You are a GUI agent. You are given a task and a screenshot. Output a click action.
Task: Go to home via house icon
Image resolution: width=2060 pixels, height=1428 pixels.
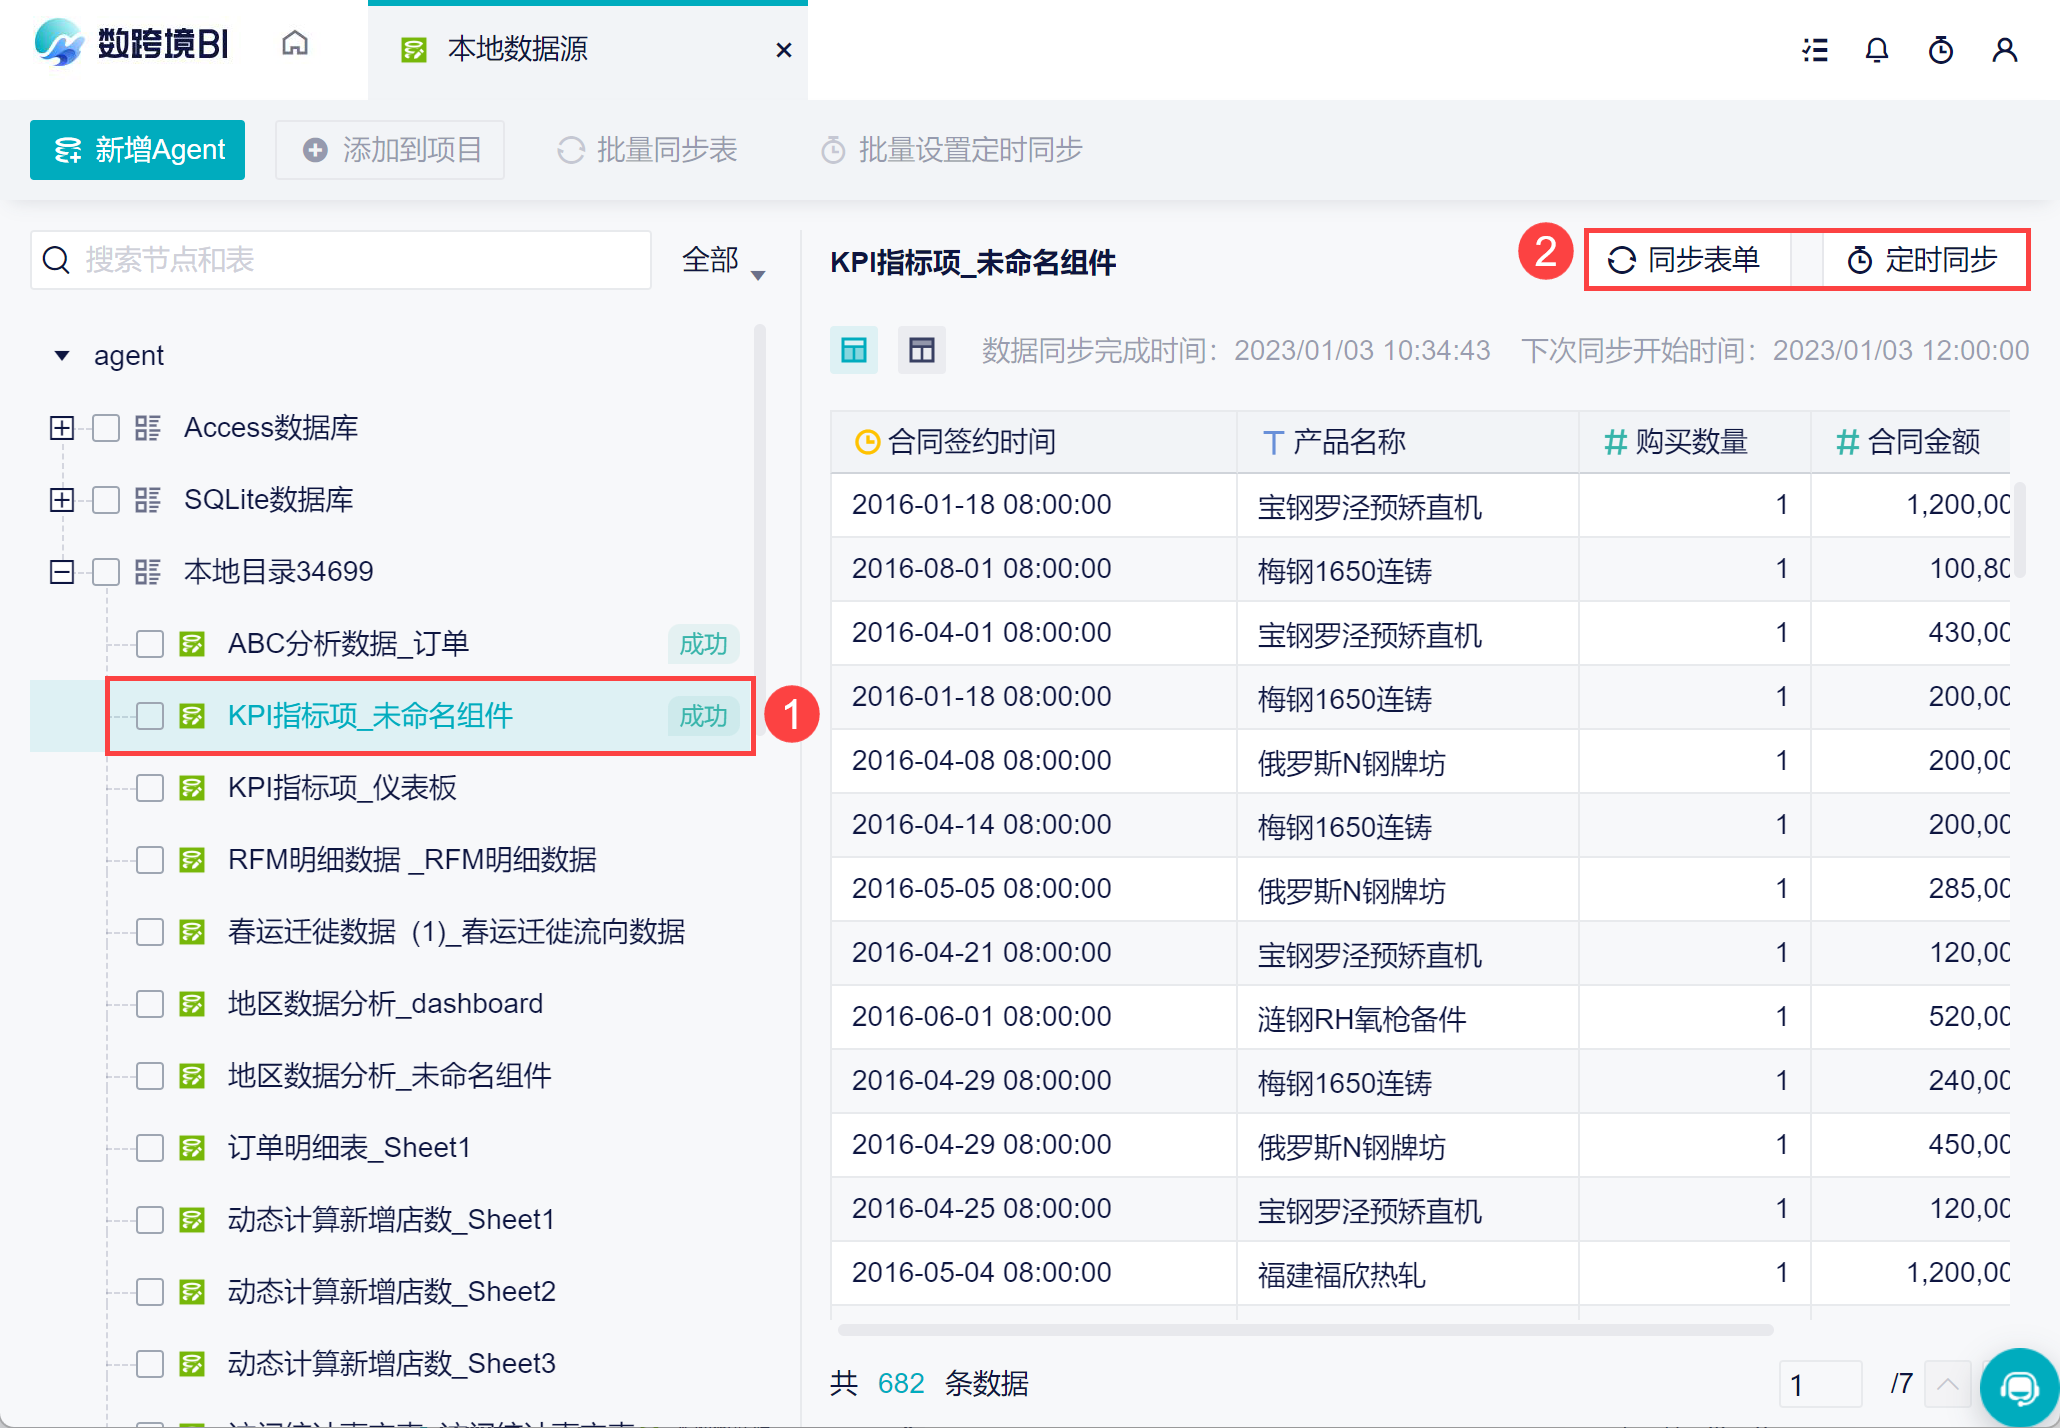click(295, 44)
